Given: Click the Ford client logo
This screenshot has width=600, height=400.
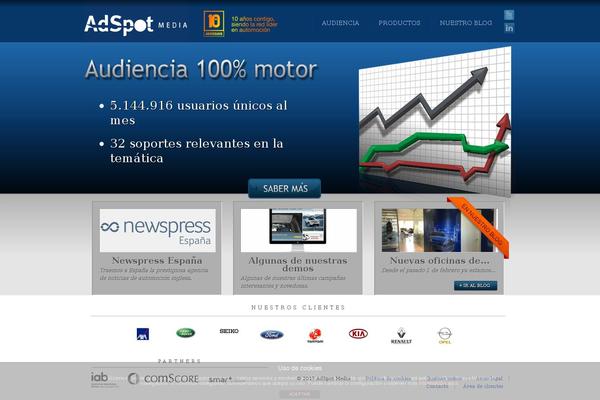Looking at the screenshot, I should (x=272, y=335).
